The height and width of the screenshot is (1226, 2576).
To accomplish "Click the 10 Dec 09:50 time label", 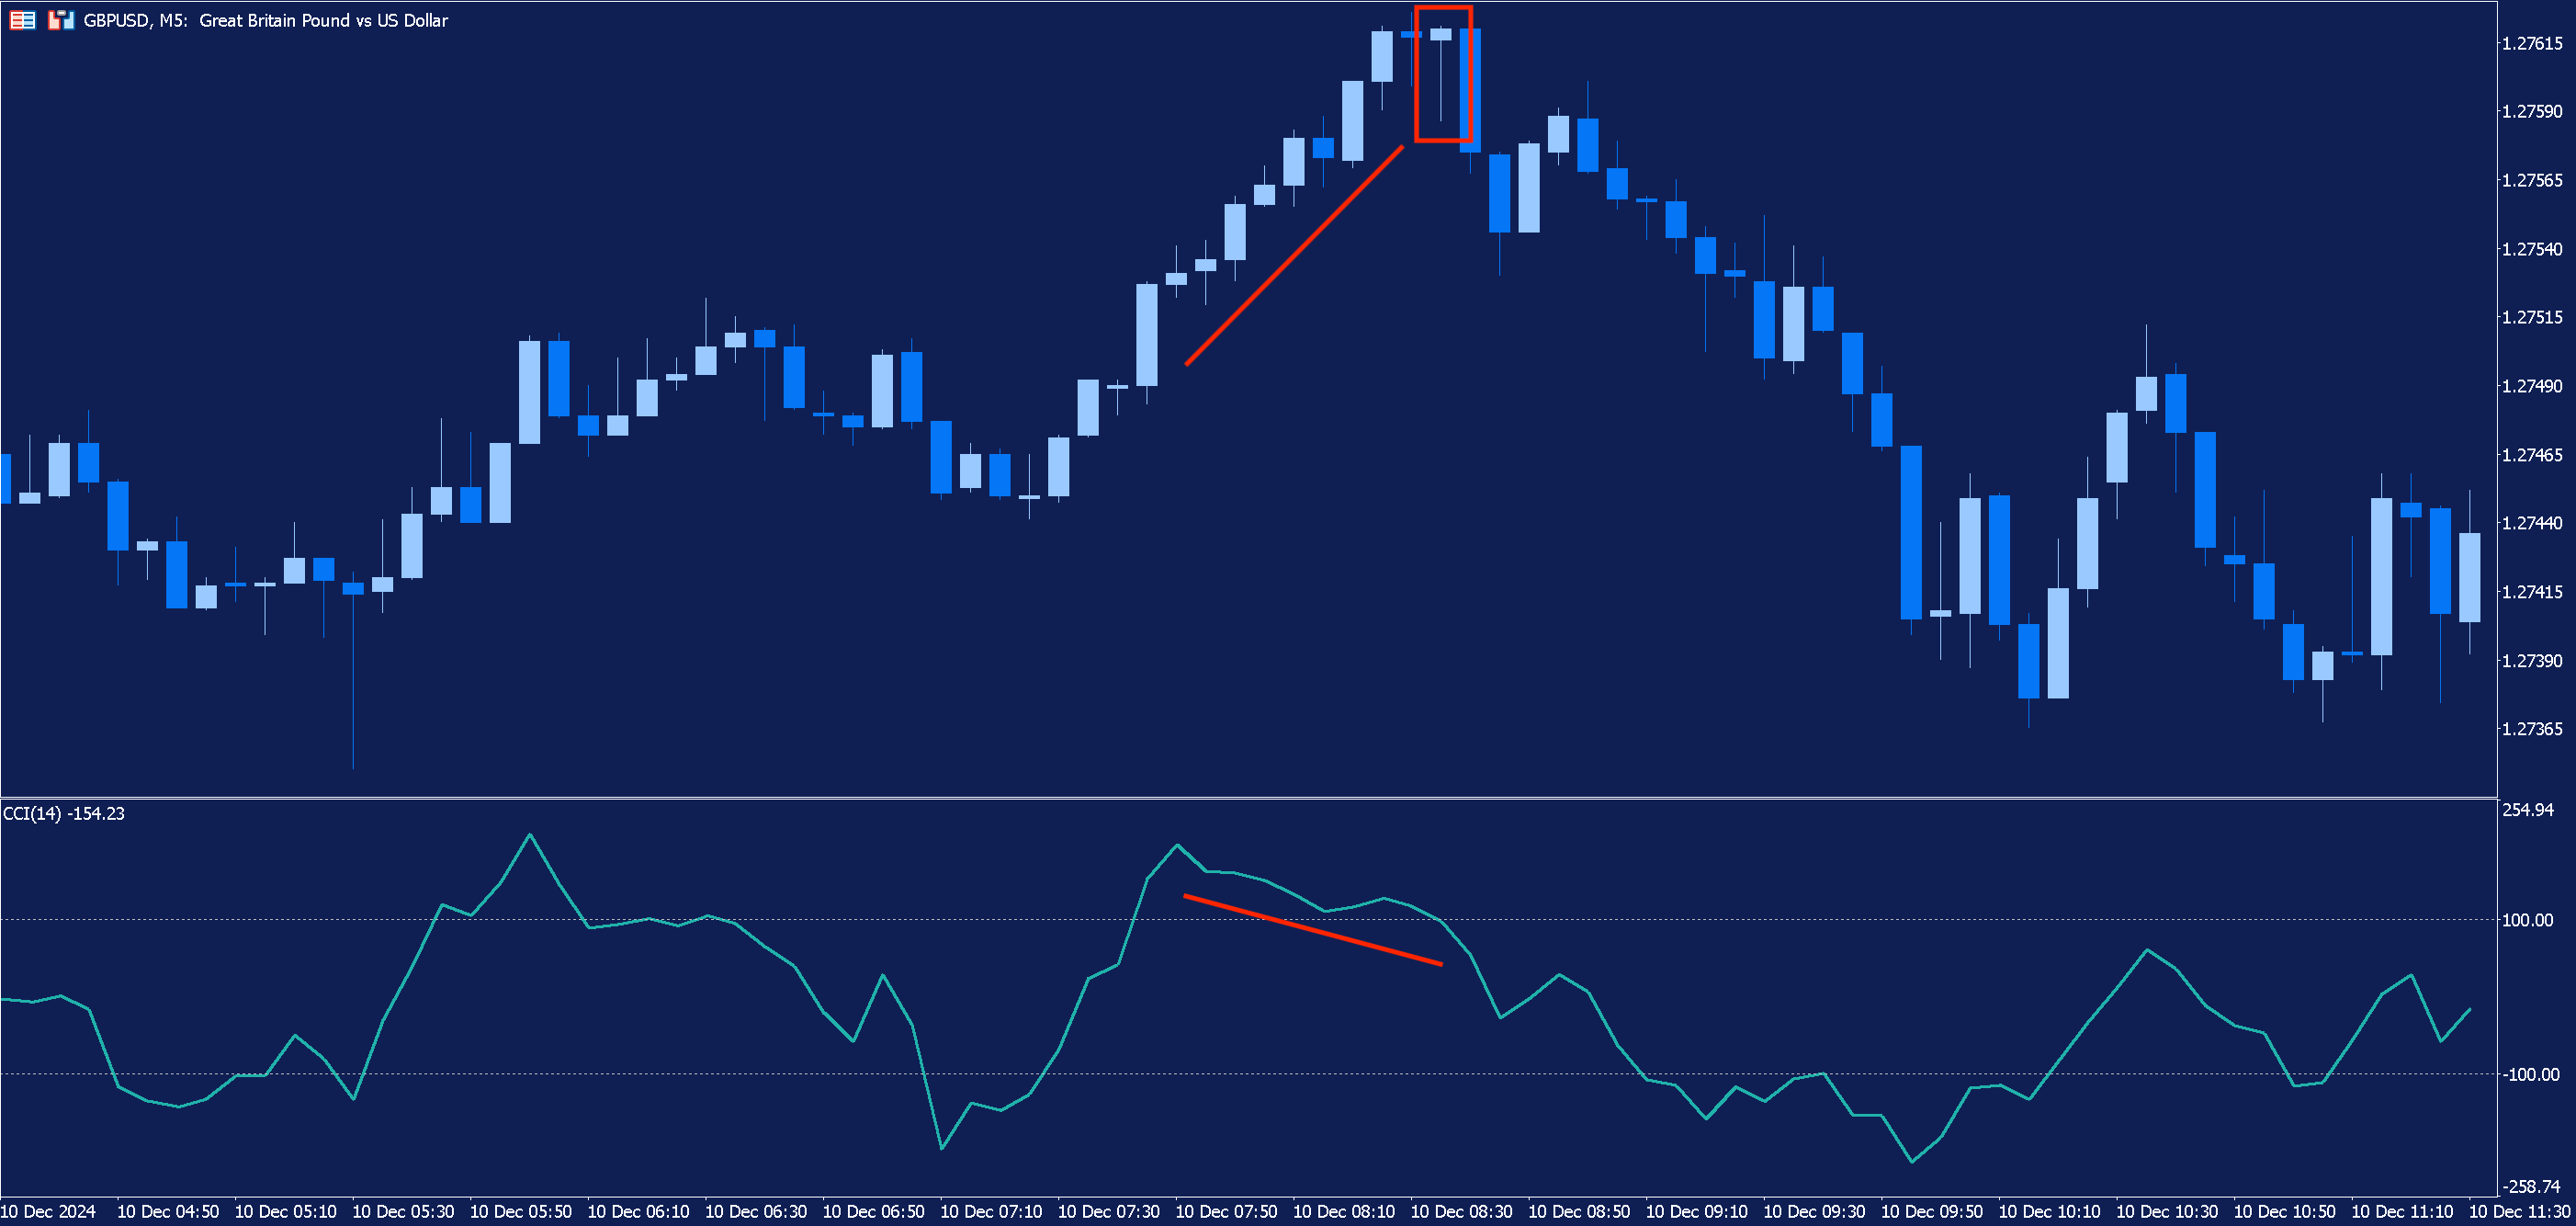I will [1932, 1212].
